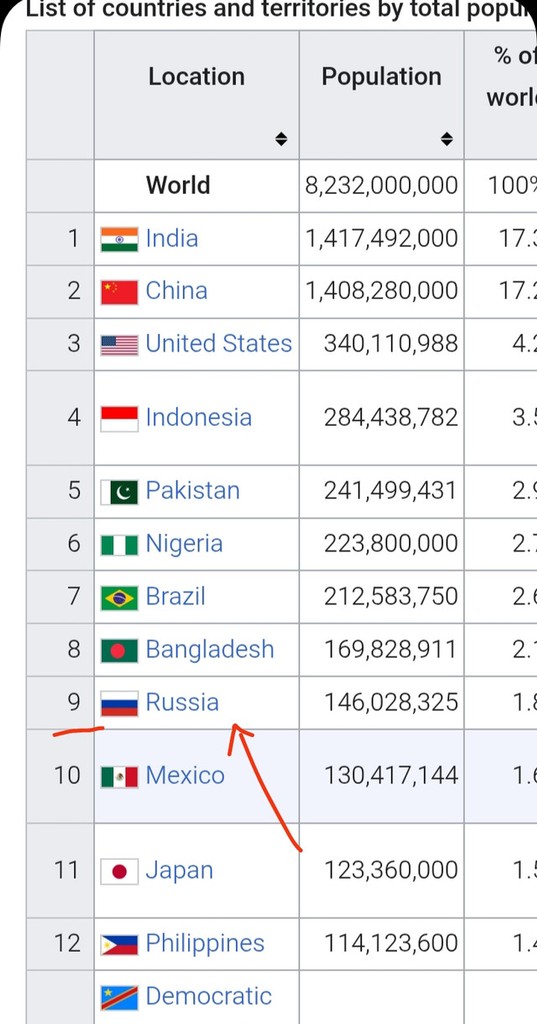Viewport: 537px width, 1024px height.
Task: Select the World population value cell
Action: (x=382, y=185)
